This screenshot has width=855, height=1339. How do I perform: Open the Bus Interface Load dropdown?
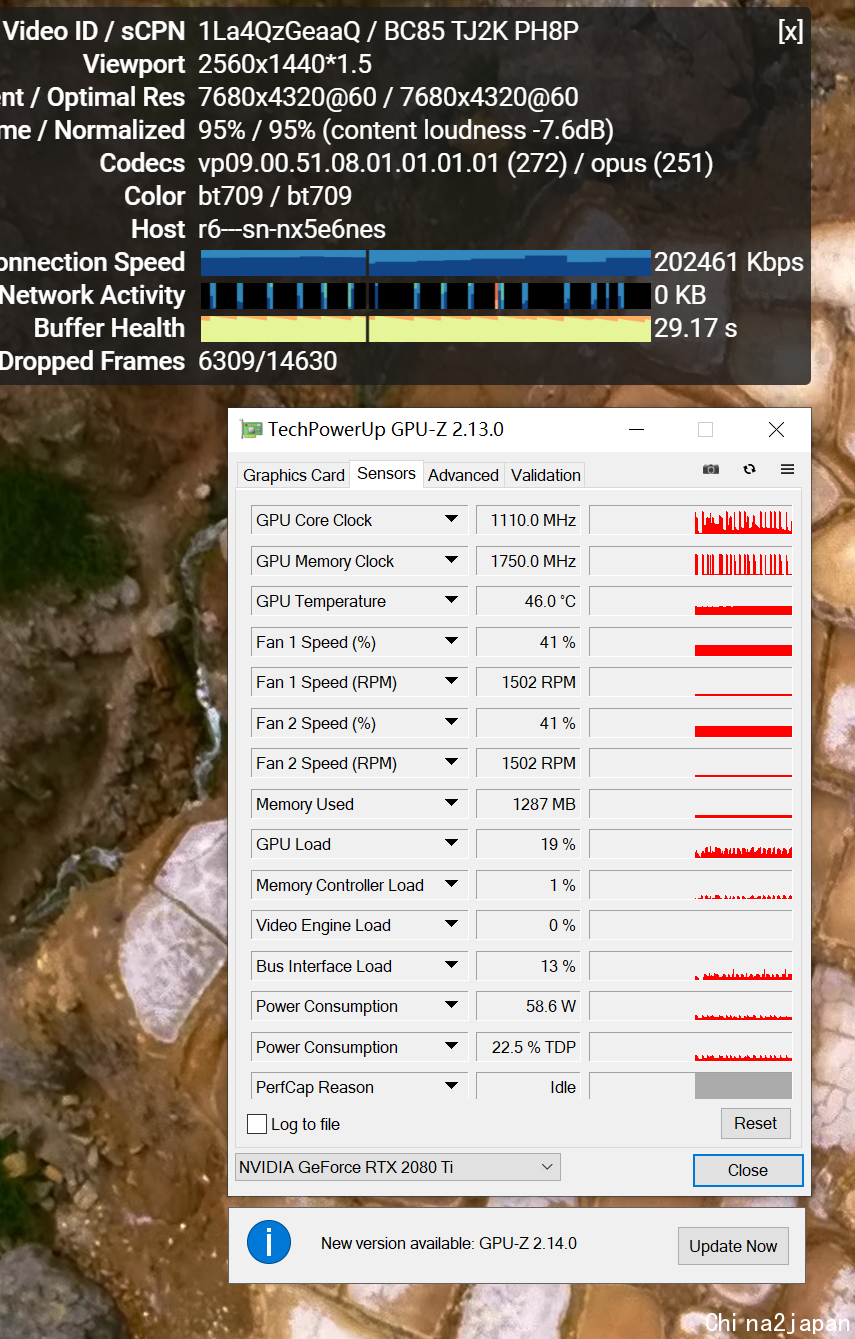point(452,966)
